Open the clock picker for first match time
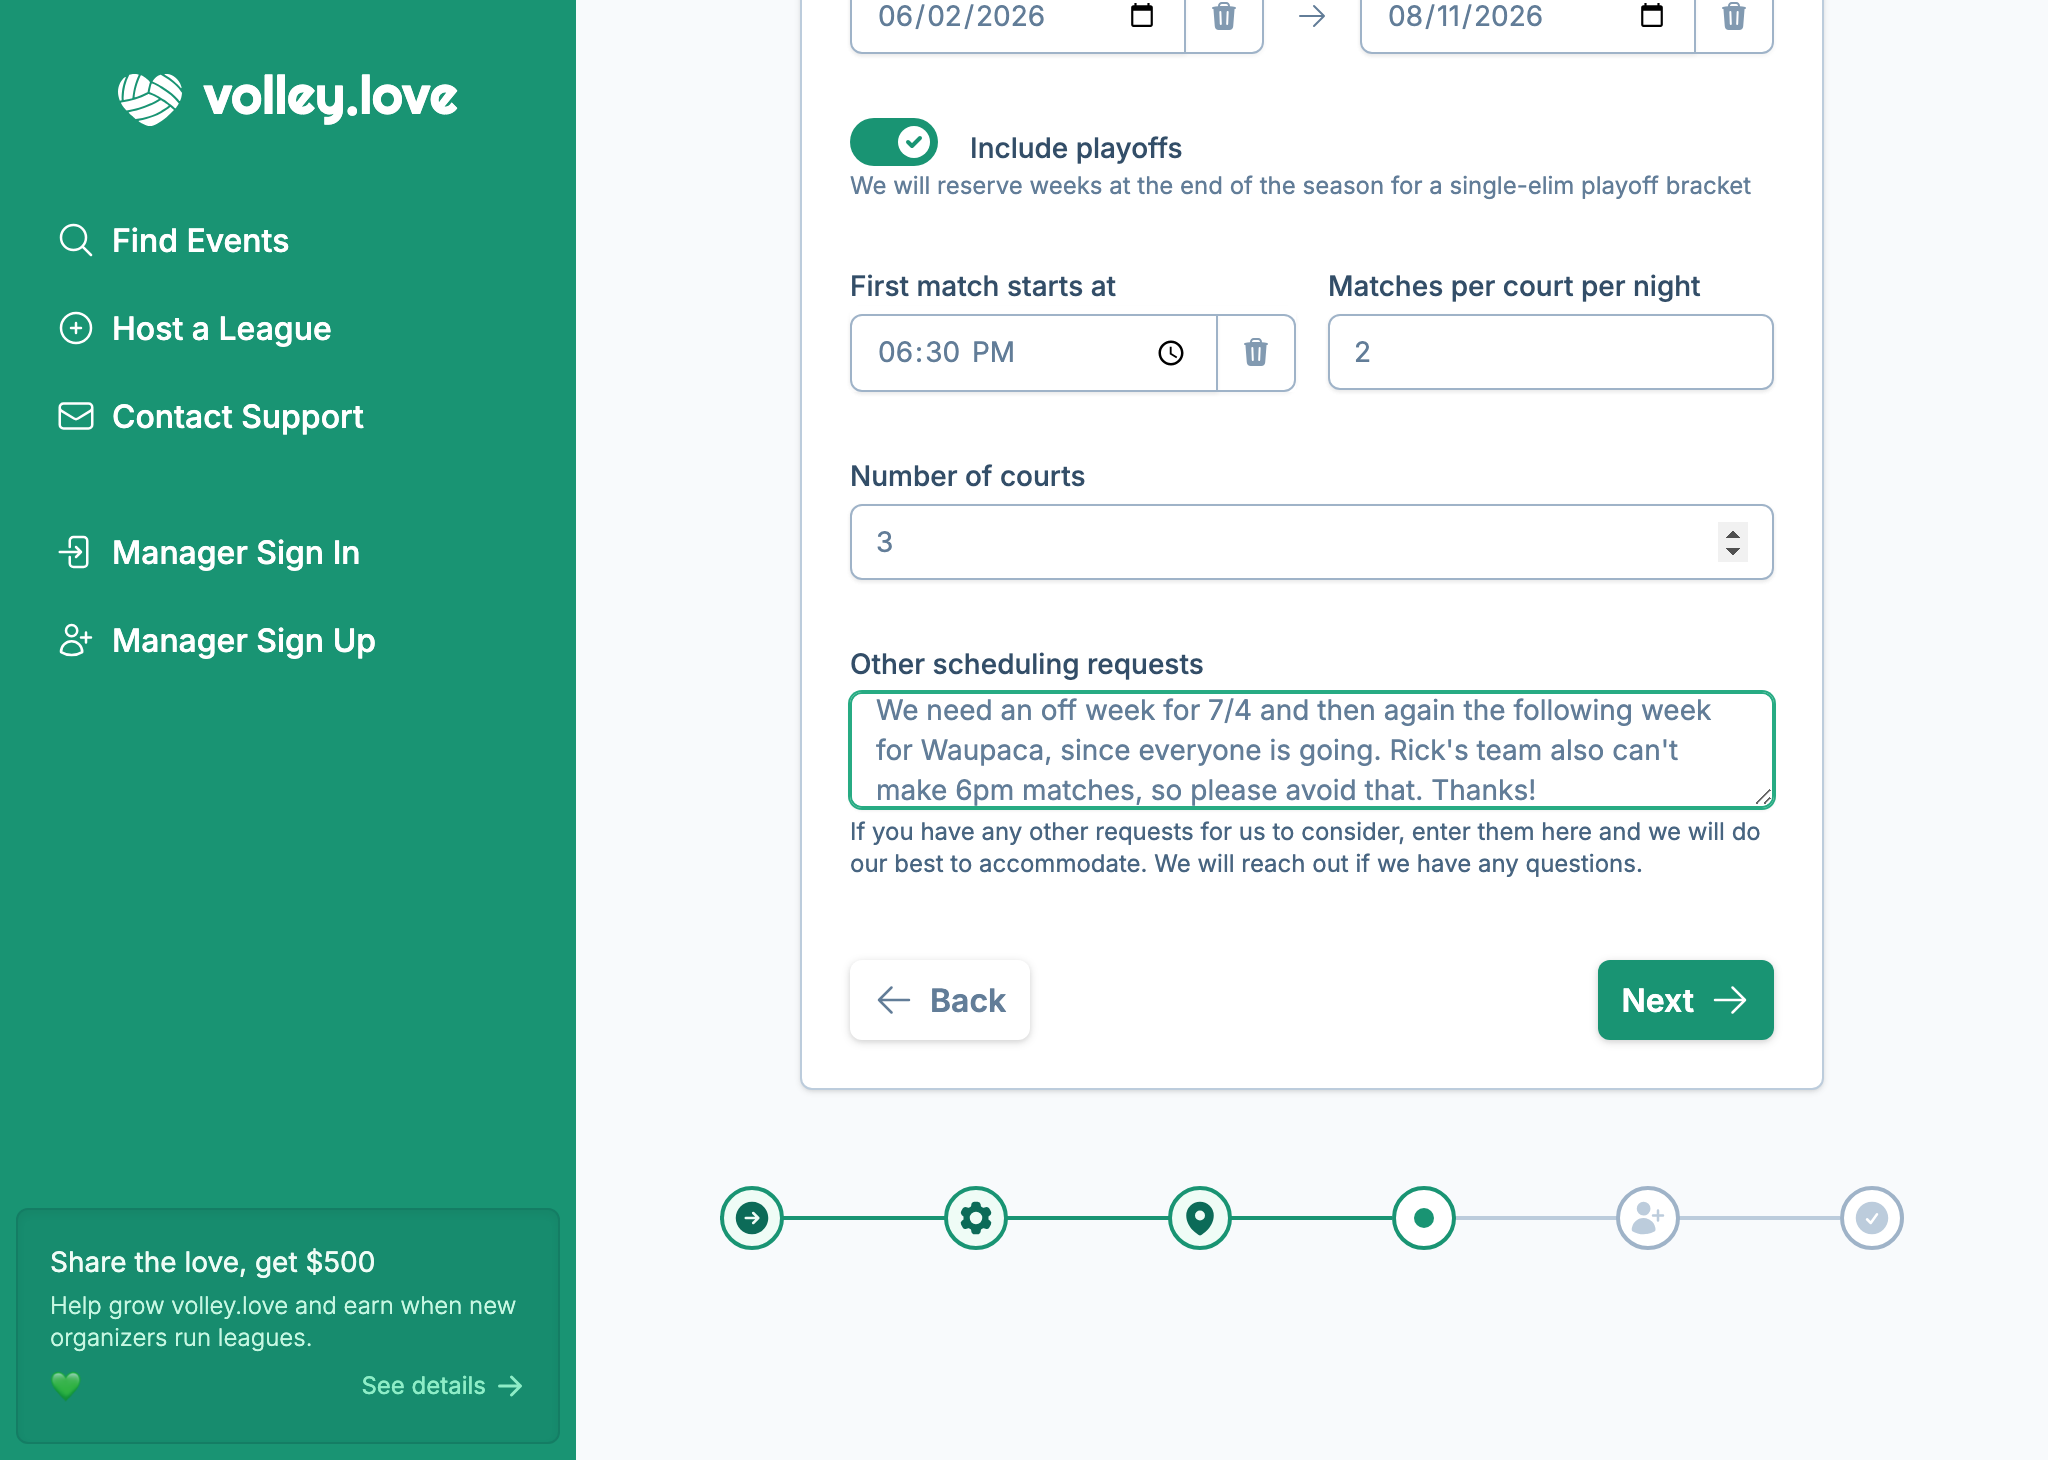This screenshot has width=2048, height=1460. (1170, 352)
